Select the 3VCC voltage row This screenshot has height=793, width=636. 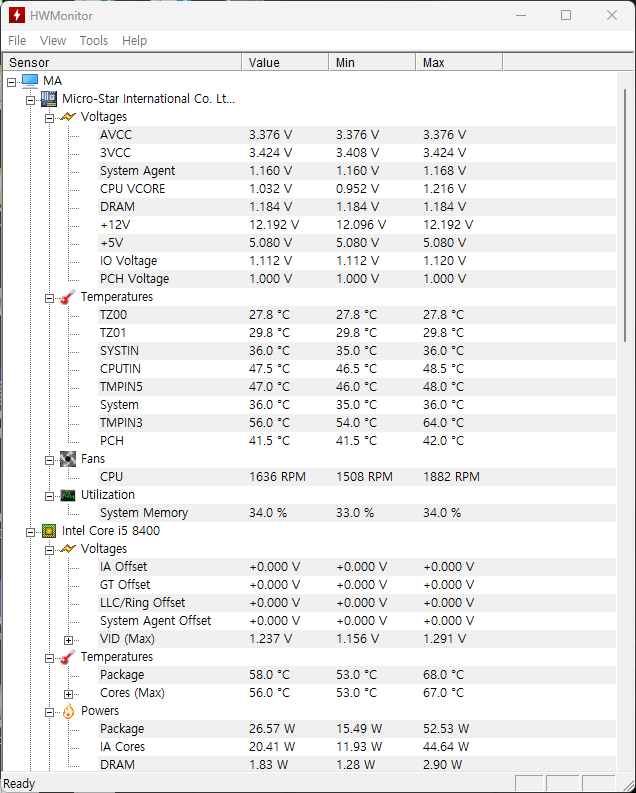tap(357, 153)
